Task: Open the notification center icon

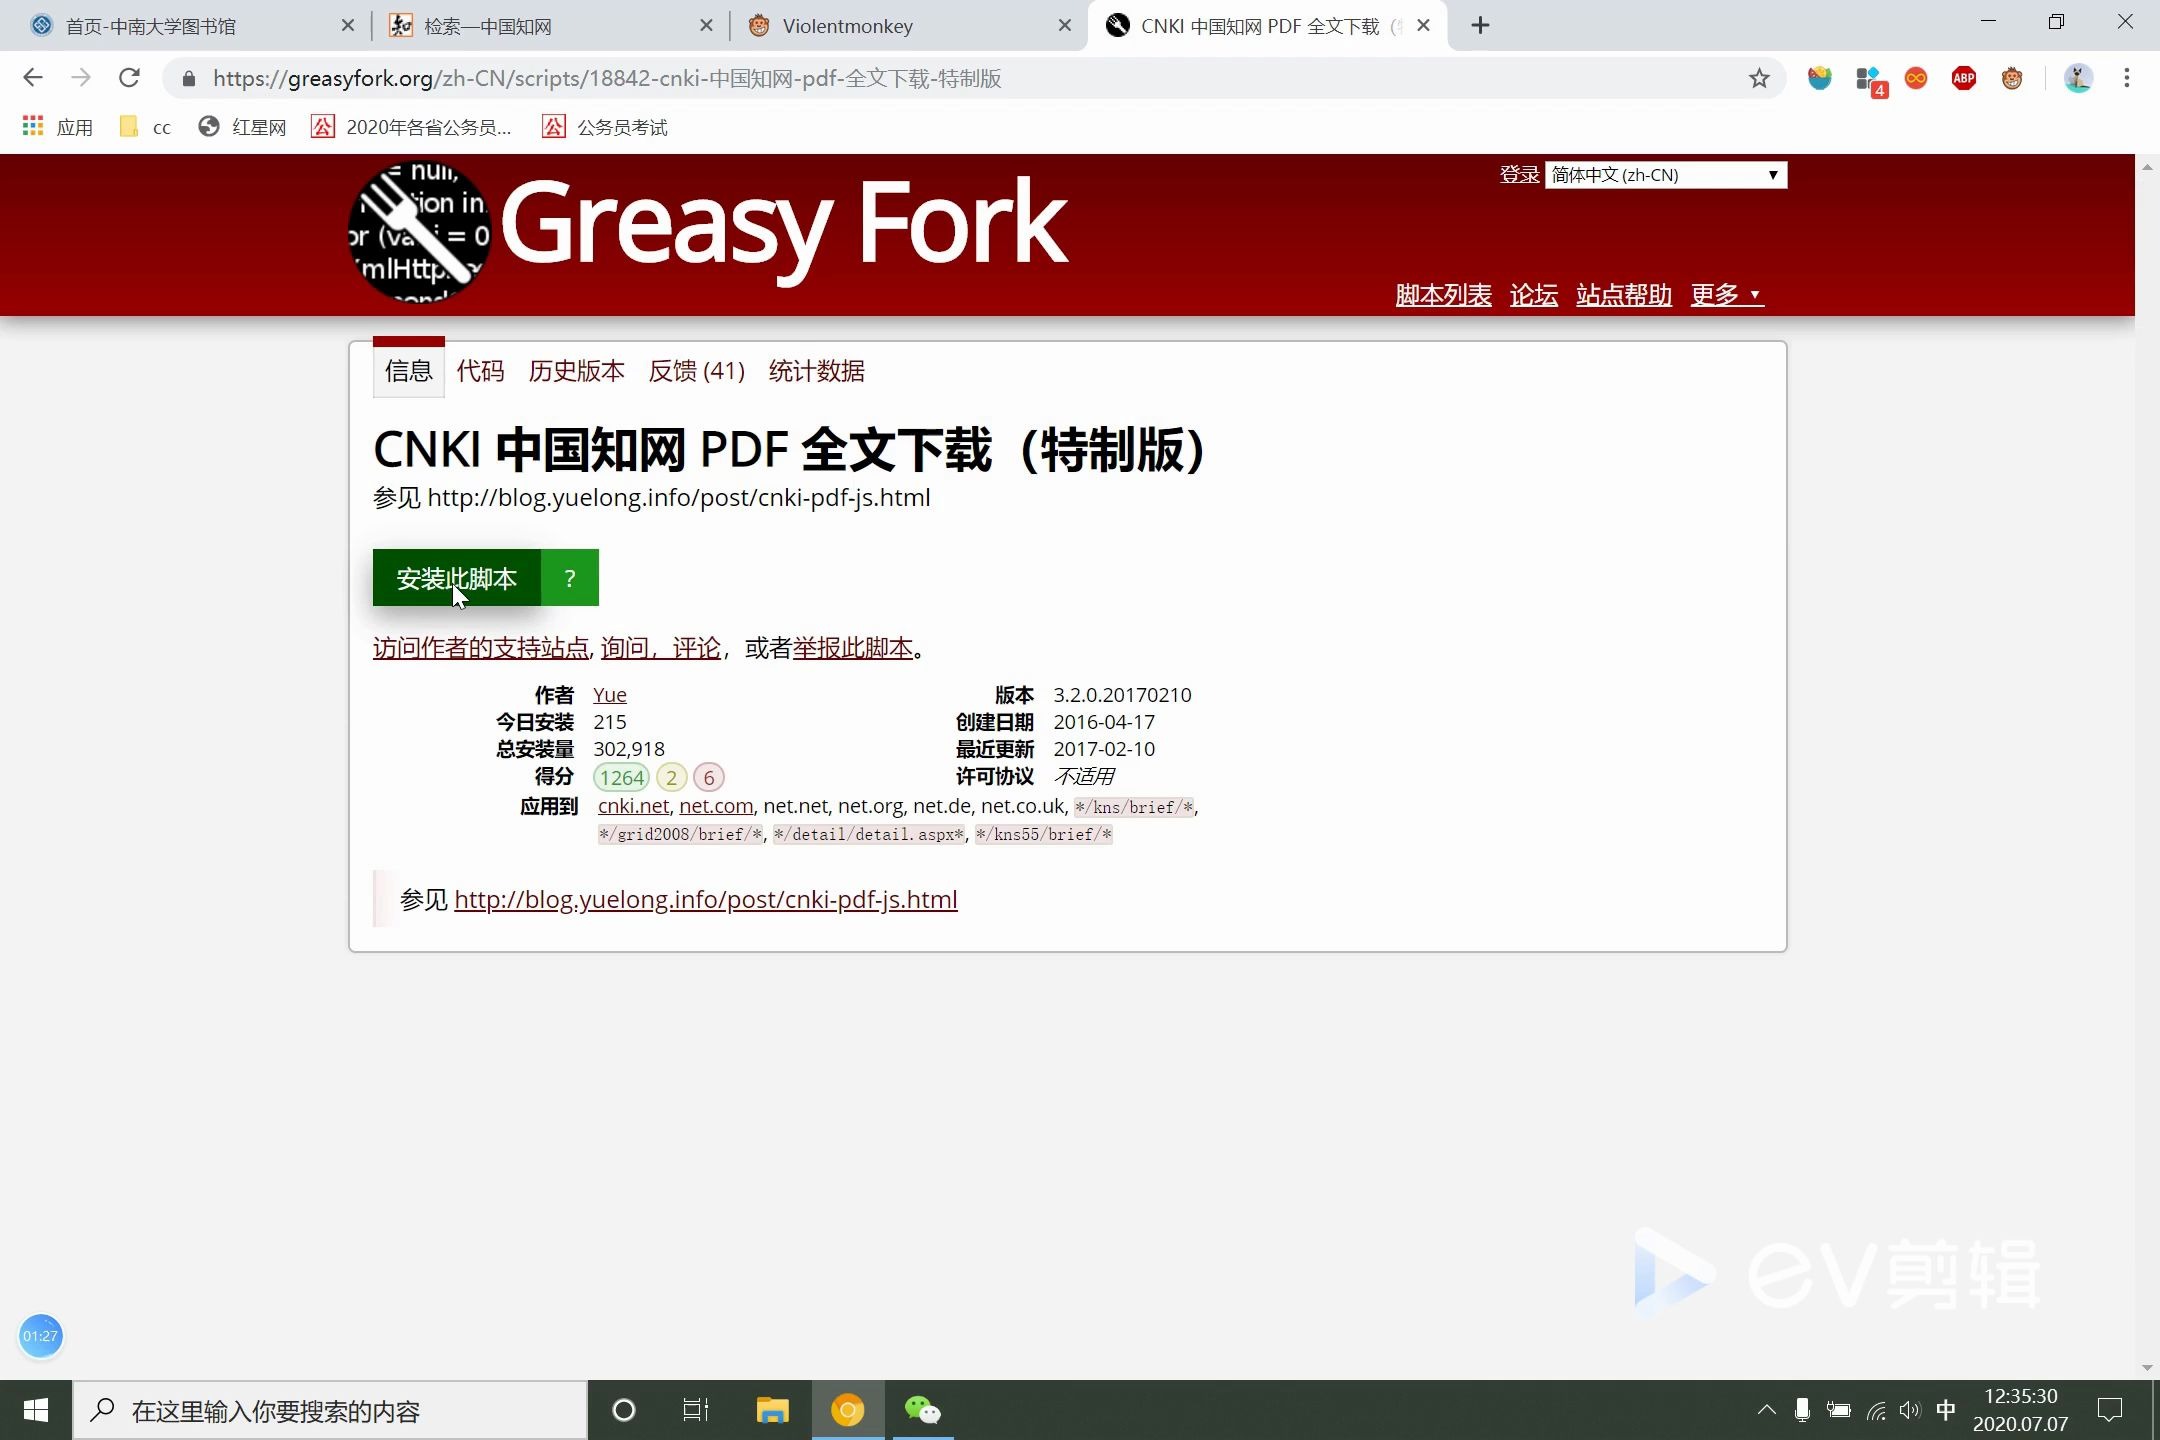Action: [2110, 1410]
